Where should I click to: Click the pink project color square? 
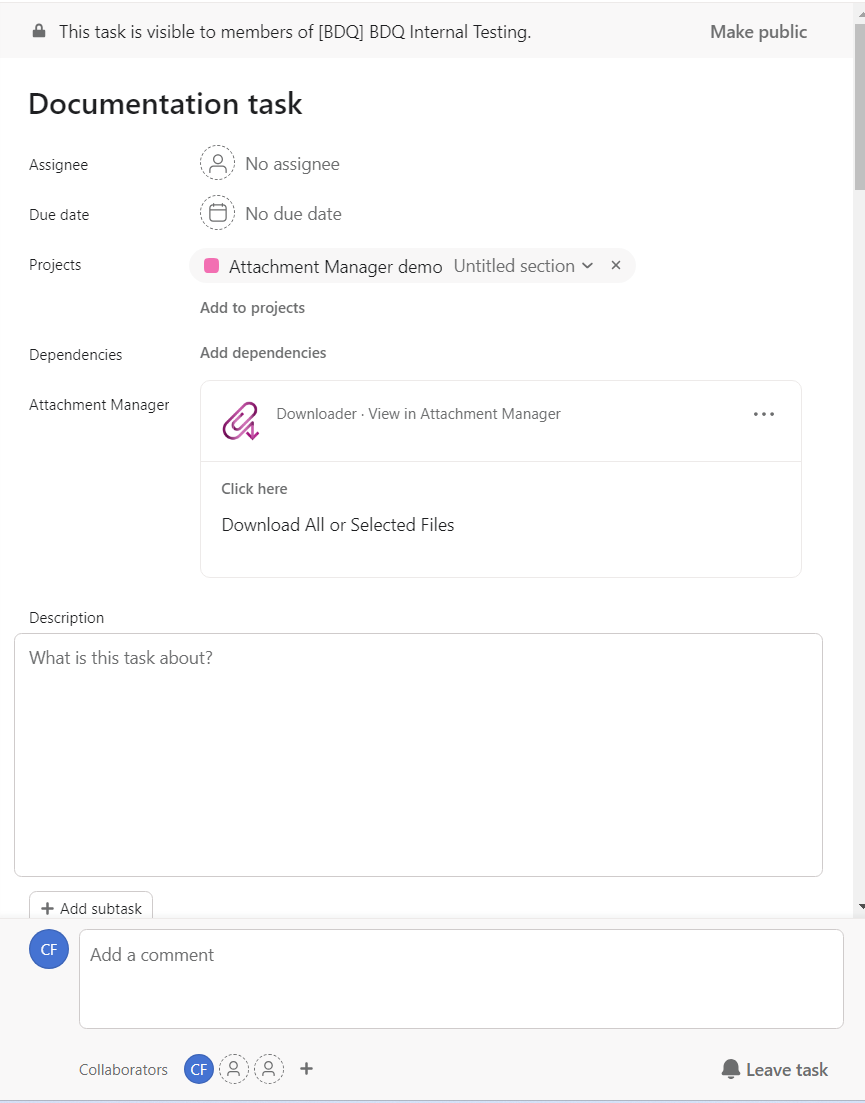click(x=212, y=266)
